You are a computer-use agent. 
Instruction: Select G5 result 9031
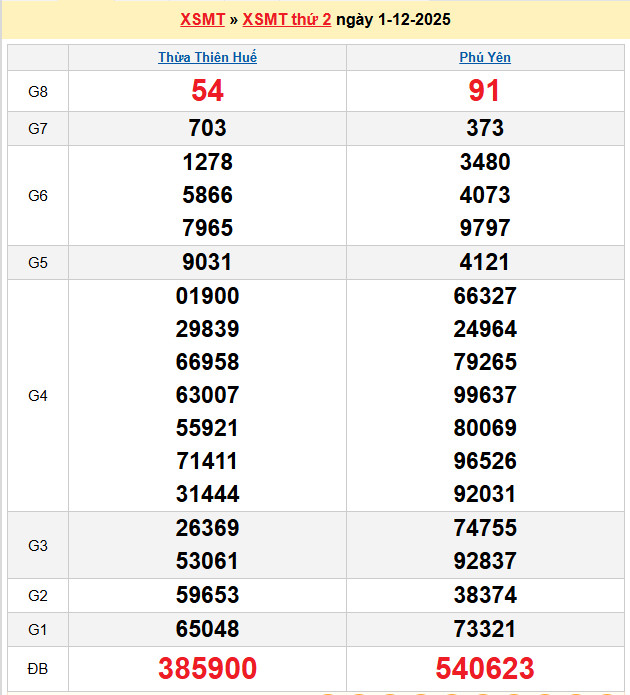click(207, 262)
